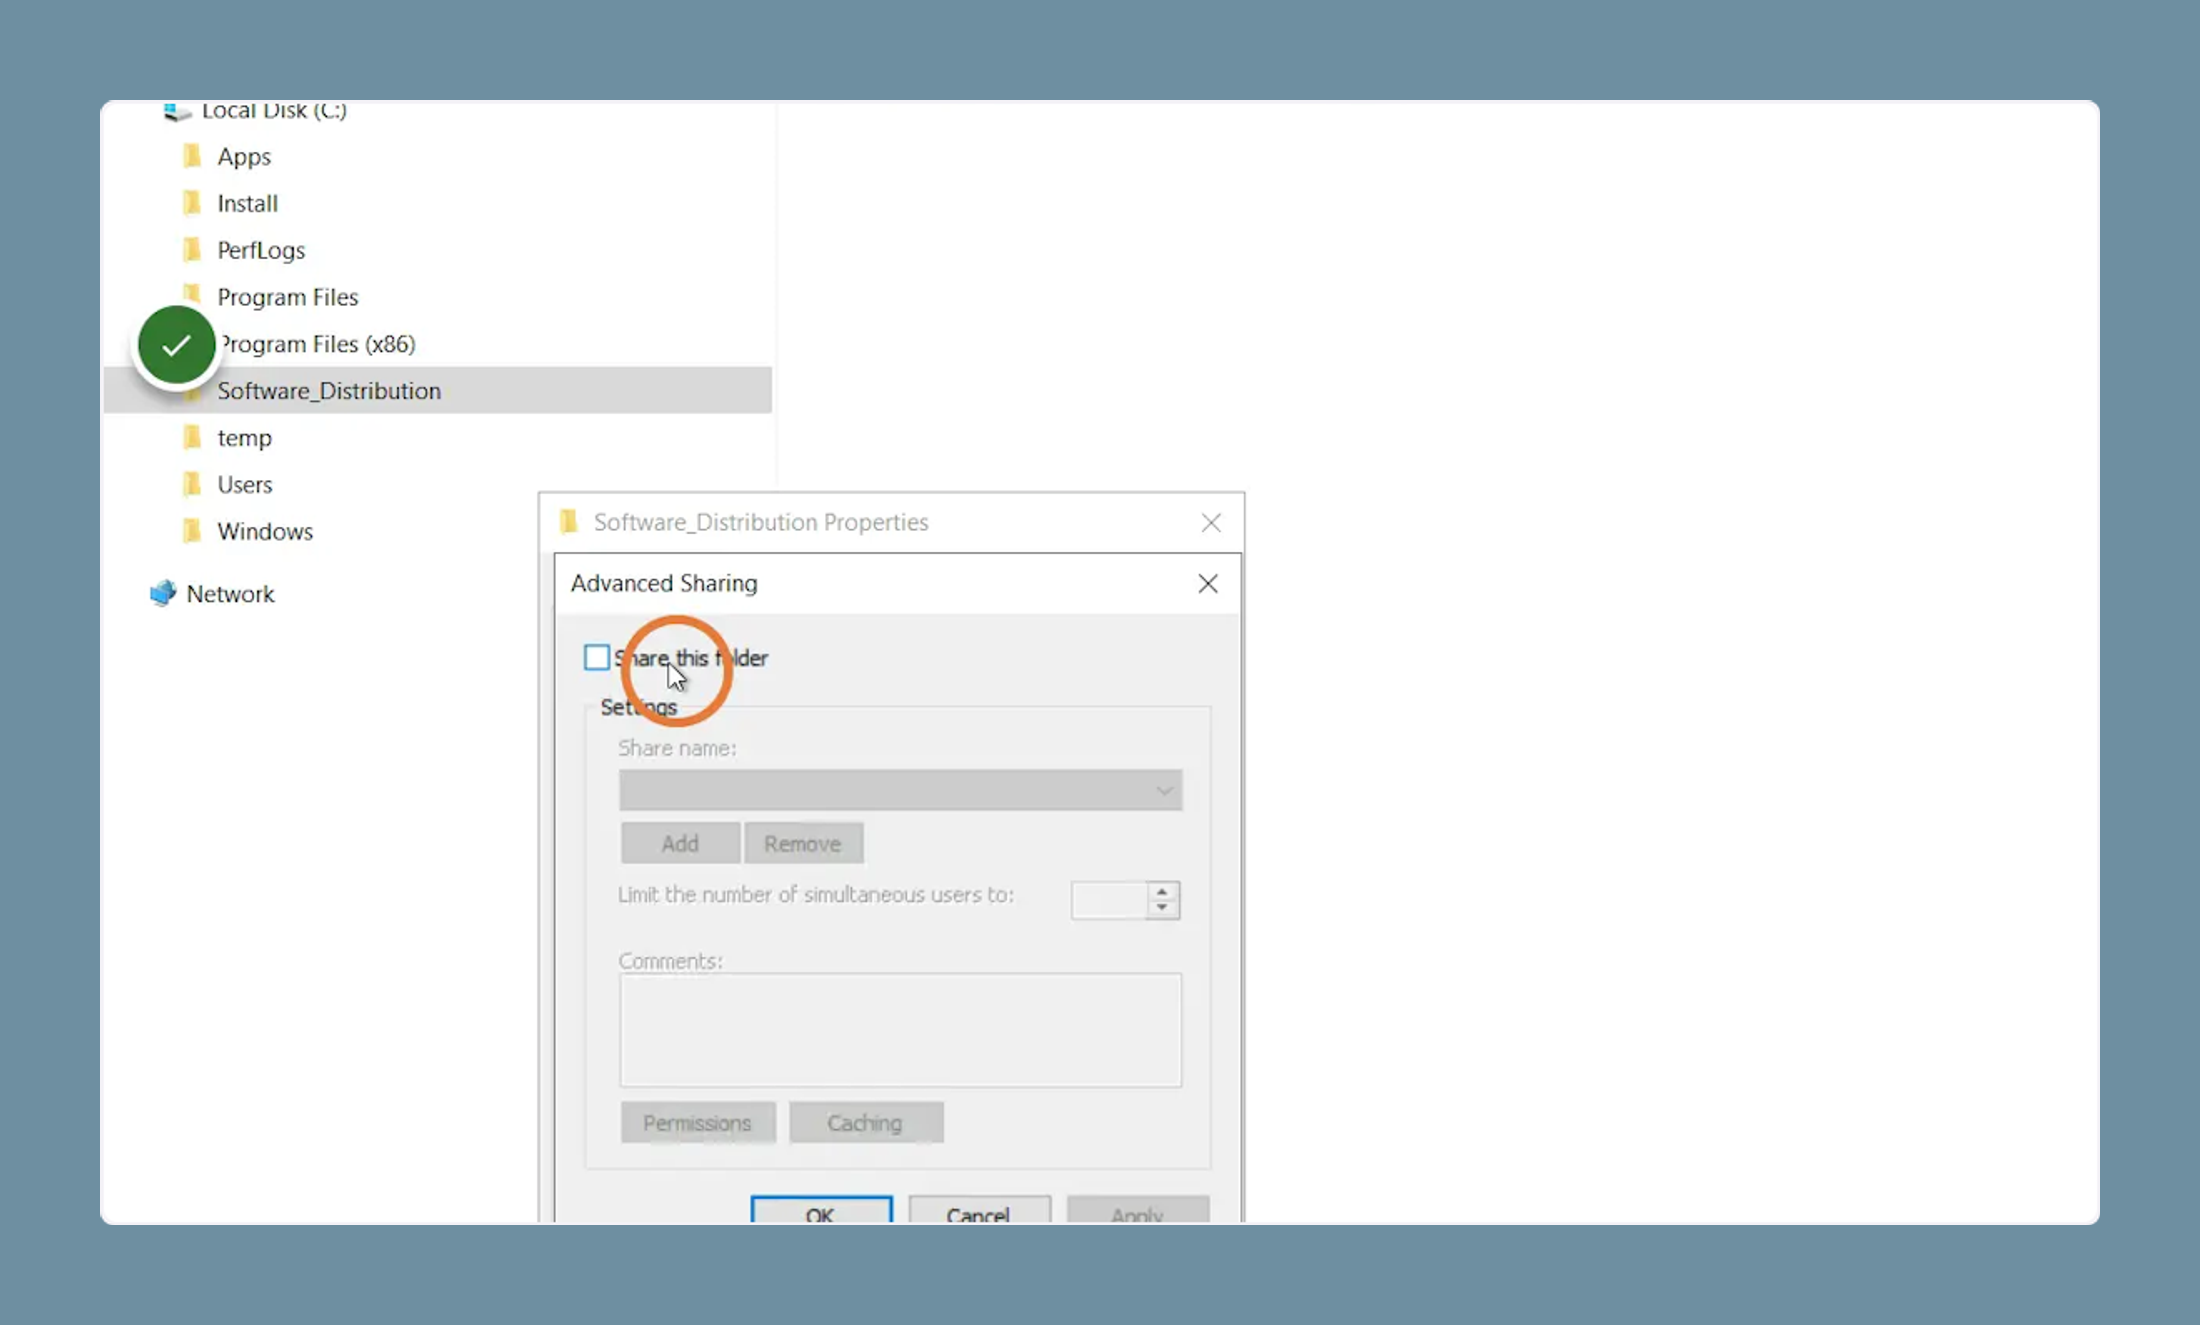
Task: Click the Apps folder name
Action: 244,157
